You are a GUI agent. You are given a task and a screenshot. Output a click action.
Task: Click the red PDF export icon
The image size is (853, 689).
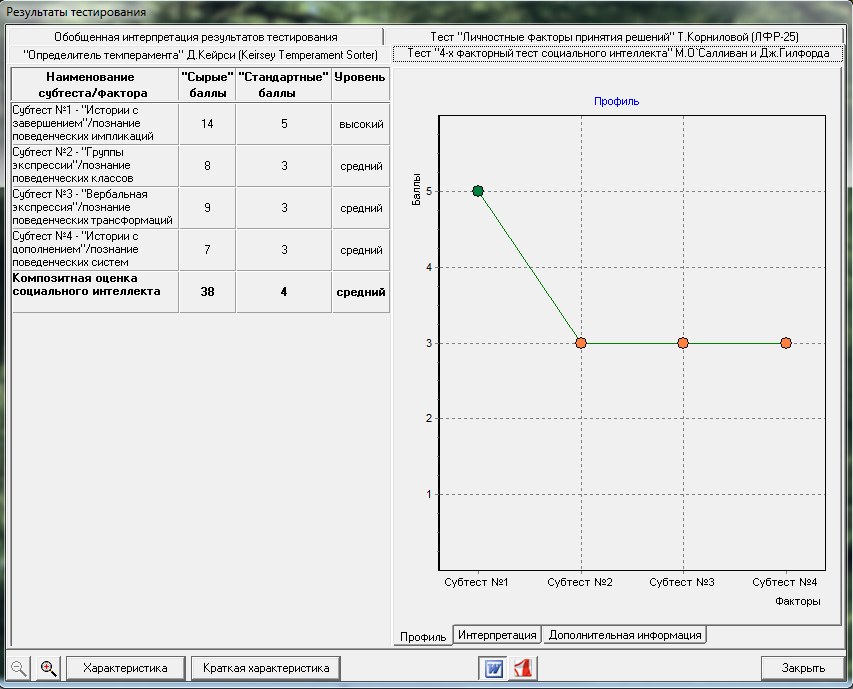[523, 668]
